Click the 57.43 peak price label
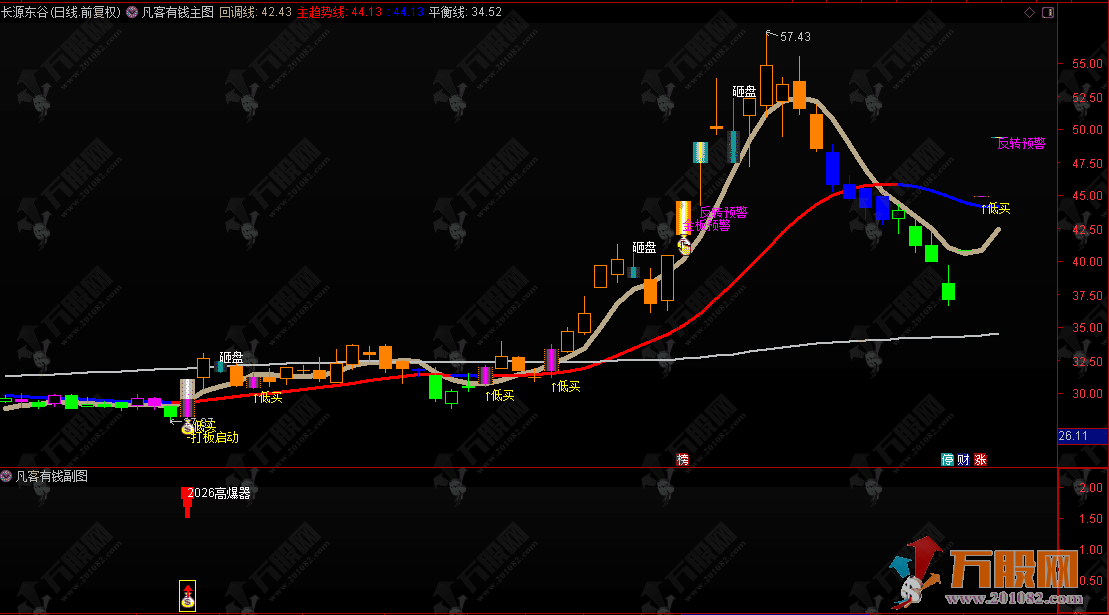This screenshot has height=615, width=1109. 795,37
